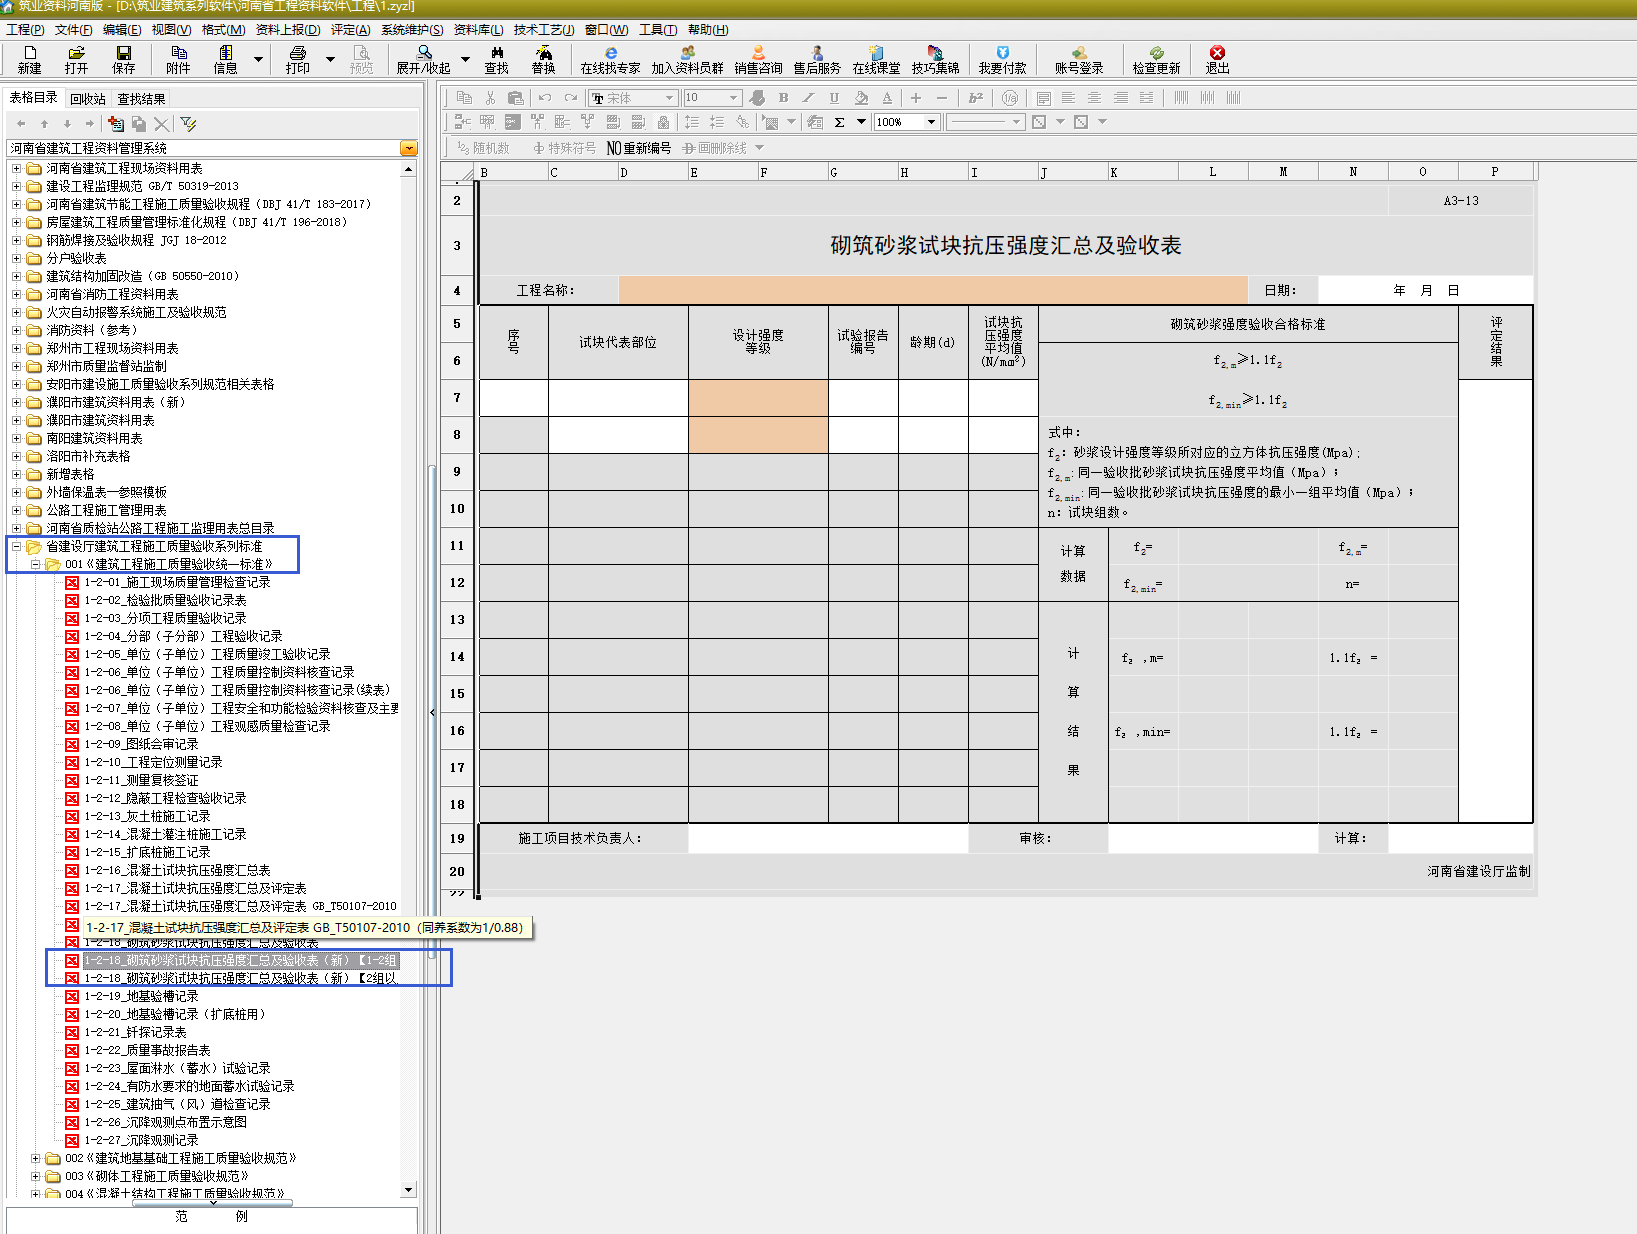Viewport: 1637px width, 1234px height.
Task: Toggle Bold formatting
Action: click(x=784, y=97)
